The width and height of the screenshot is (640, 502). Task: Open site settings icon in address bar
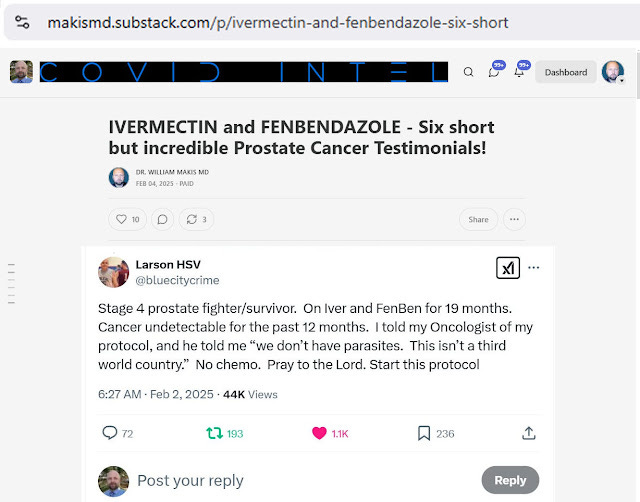click(22, 22)
